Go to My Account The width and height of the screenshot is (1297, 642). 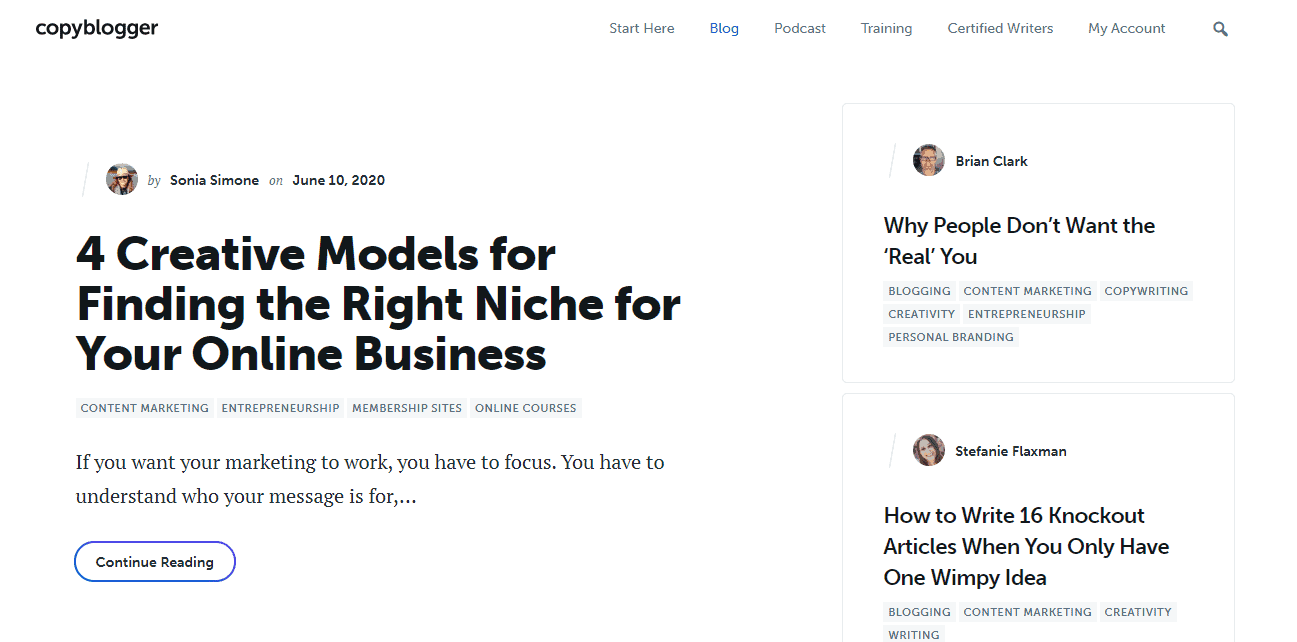tap(1126, 28)
